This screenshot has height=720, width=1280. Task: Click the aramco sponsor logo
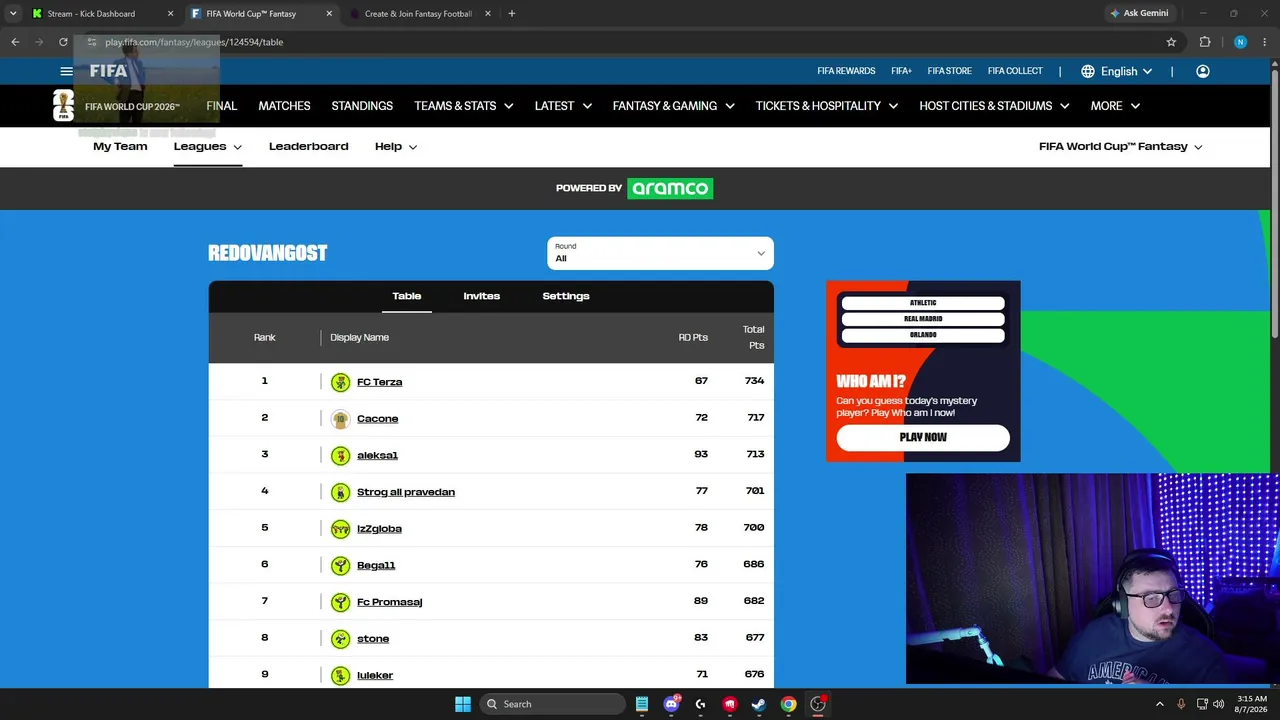670,188
